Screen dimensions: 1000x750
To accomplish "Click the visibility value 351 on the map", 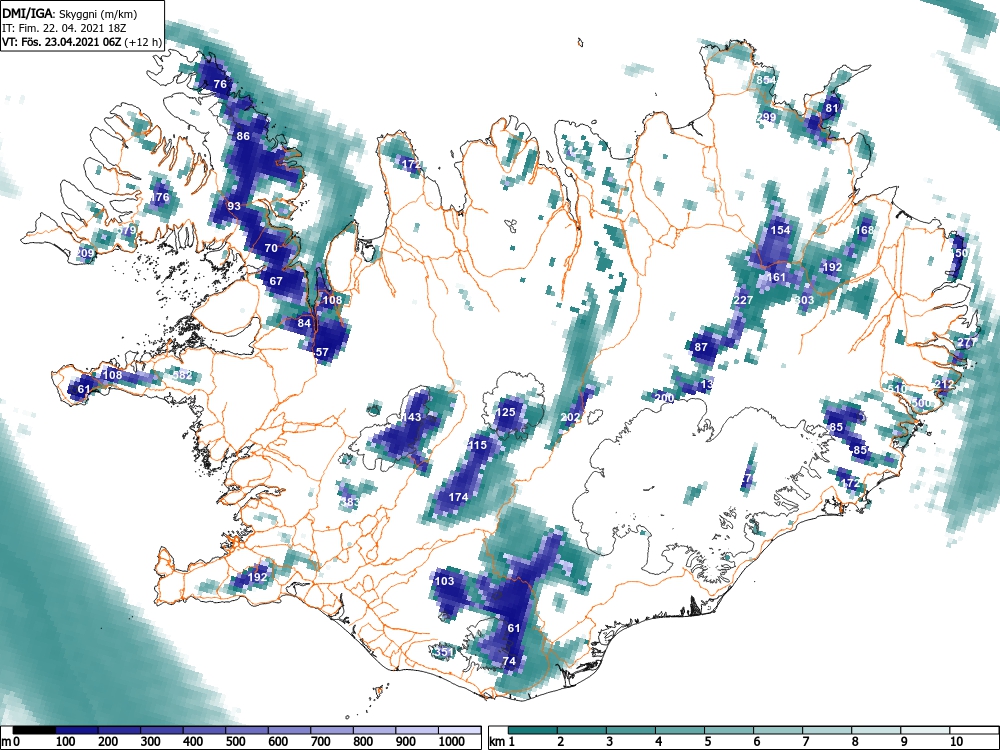I will [x=443, y=652].
